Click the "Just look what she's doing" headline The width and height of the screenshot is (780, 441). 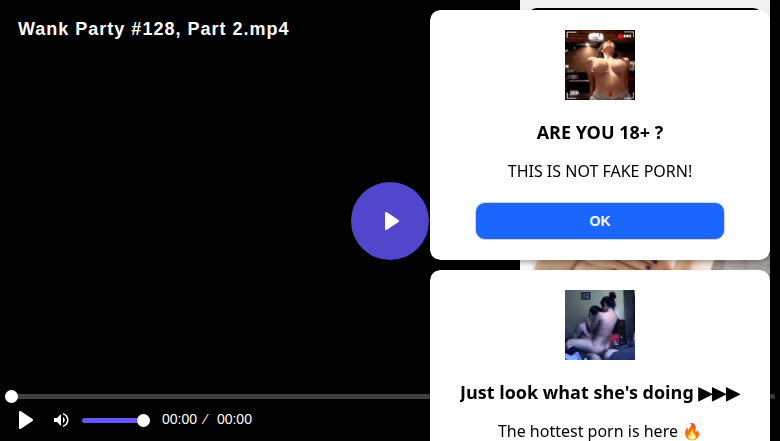pos(578,393)
